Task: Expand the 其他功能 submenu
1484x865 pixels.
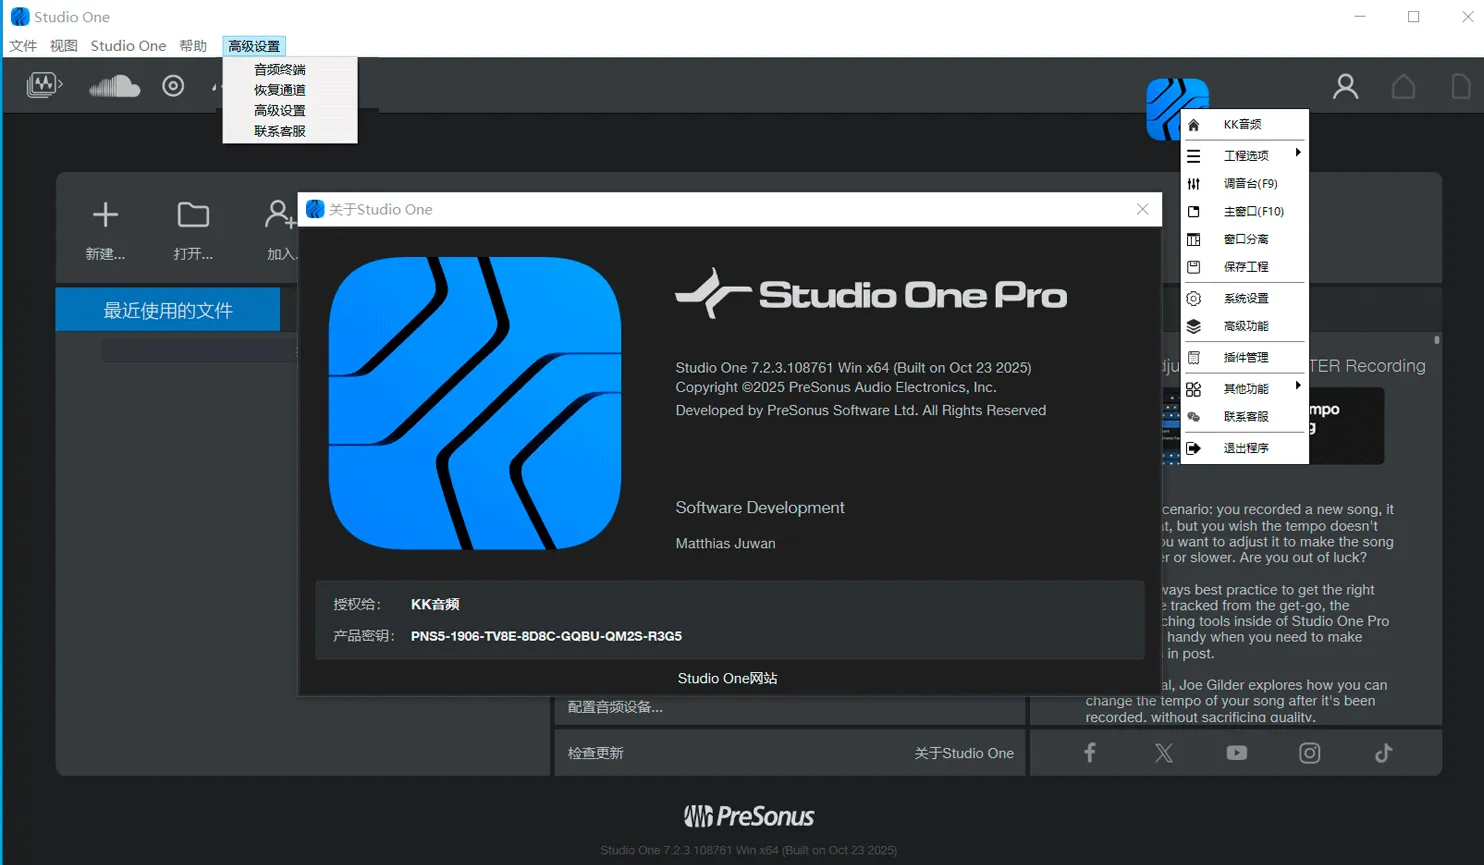Action: (1245, 389)
